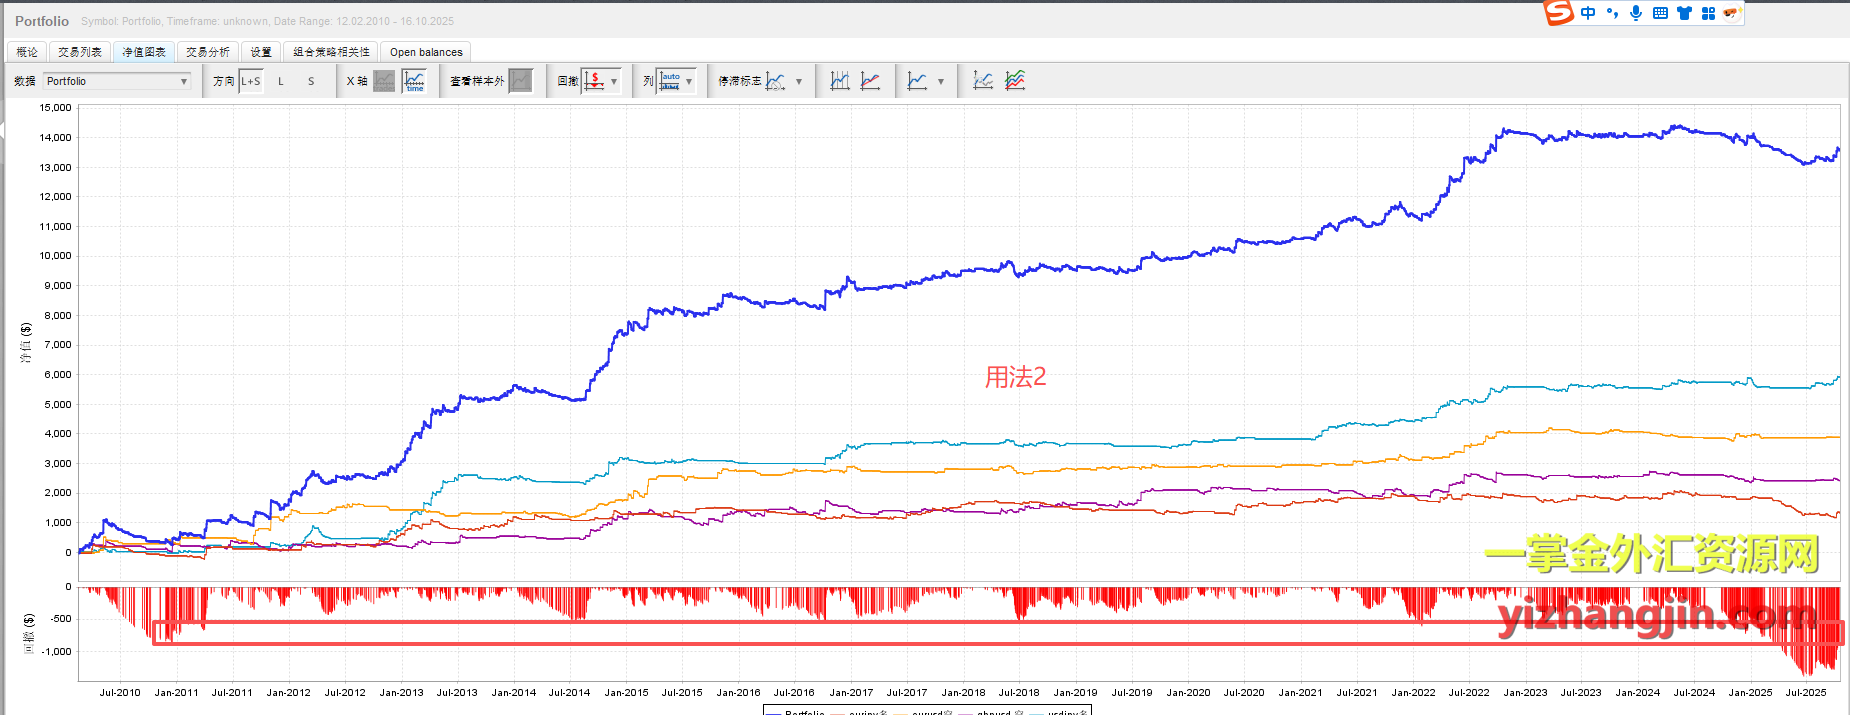Click the bar chart icon in the toolbar
Image resolution: width=1850 pixels, height=715 pixels.
840,81
